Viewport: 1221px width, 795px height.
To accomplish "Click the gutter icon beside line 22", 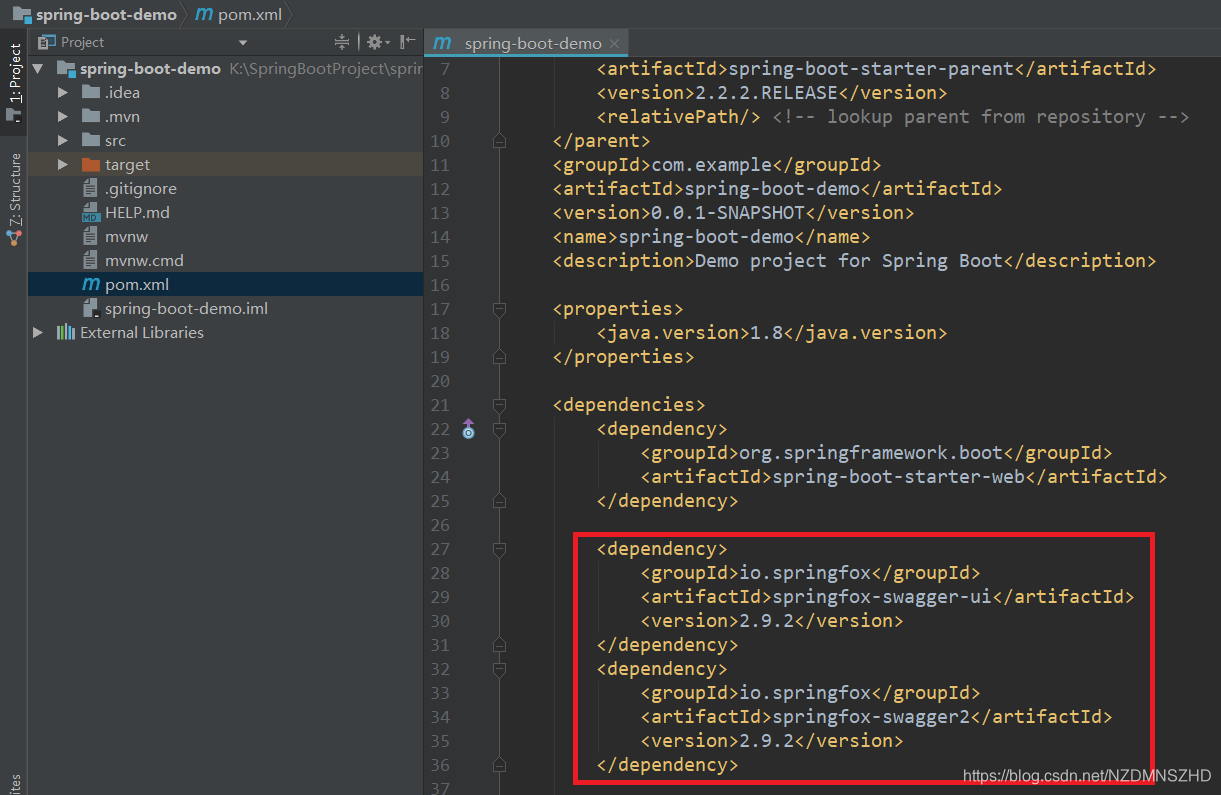I will [468, 428].
